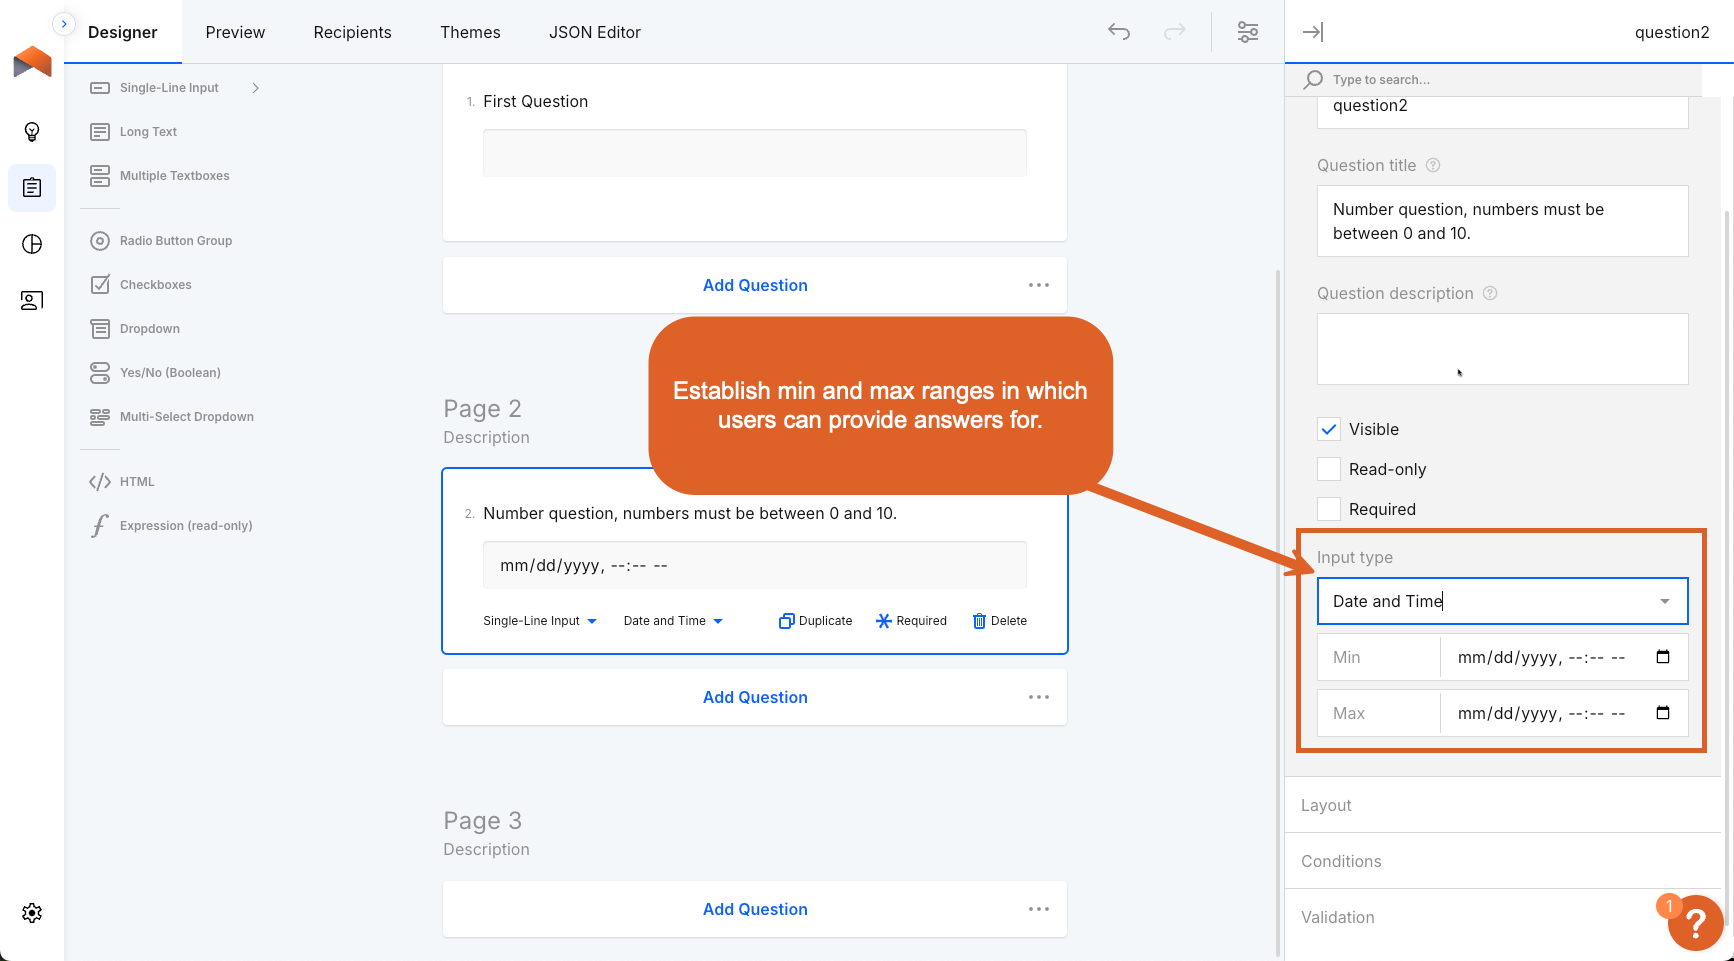
Task: Uncheck the Visible checkbox
Action: coord(1329,430)
